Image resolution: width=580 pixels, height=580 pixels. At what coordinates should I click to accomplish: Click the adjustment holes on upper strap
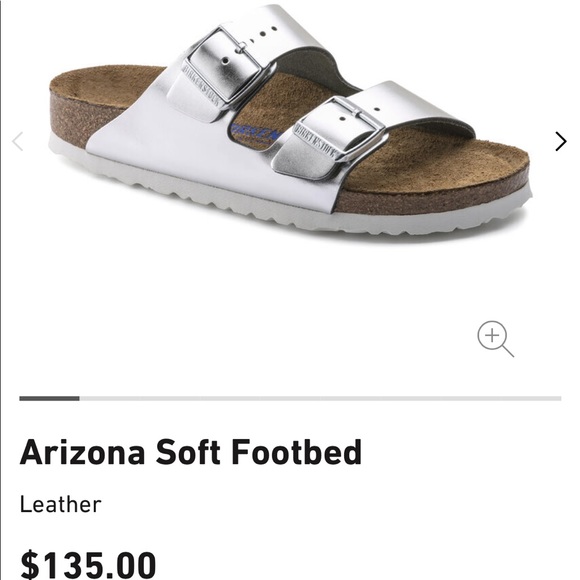(x=263, y=33)
